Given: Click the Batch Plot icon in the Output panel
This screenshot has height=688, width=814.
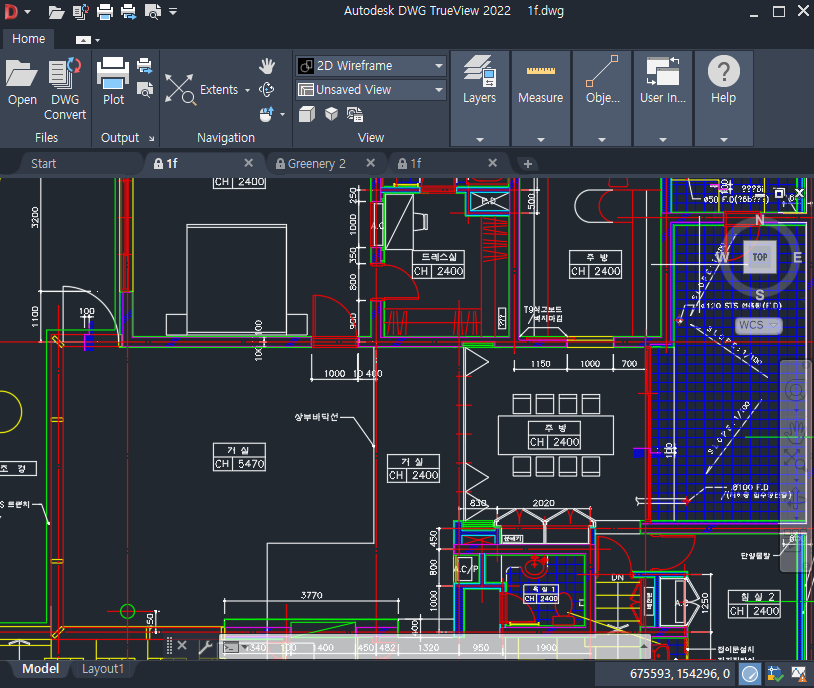Looking at the screenshot, I should tap(145, 66).
